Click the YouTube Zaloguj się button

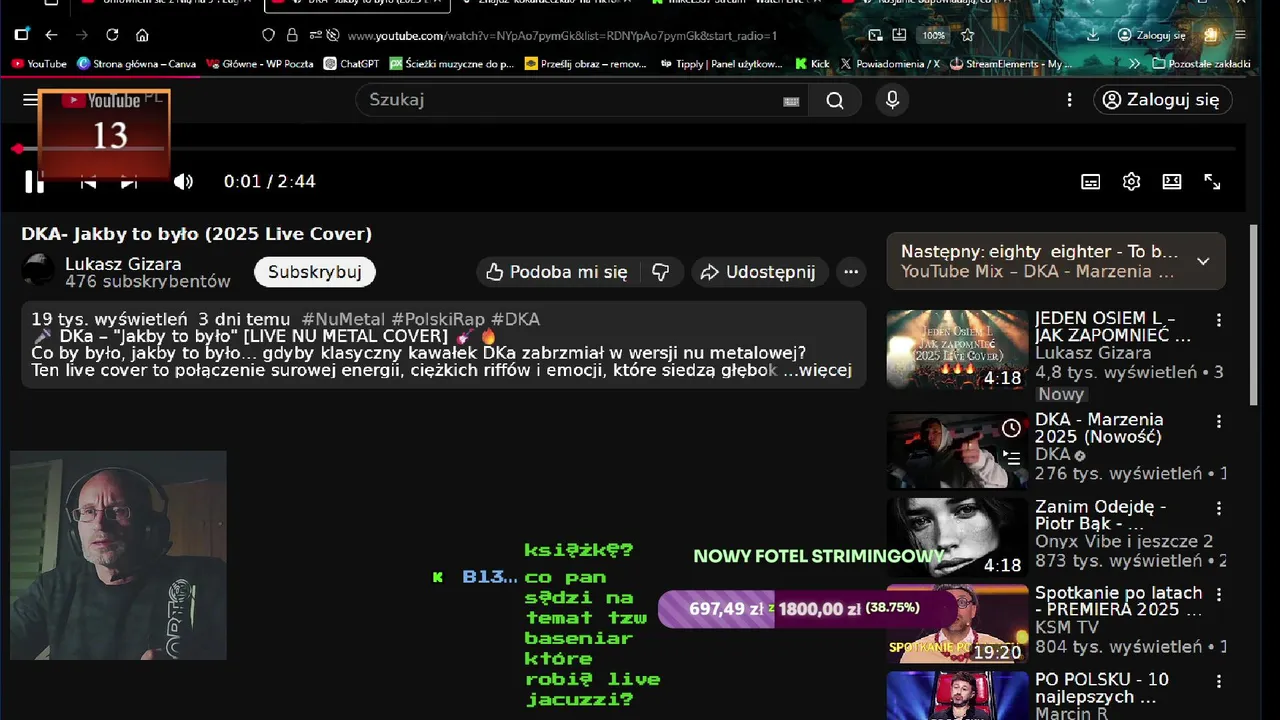pyautogui.click(x=1162, y=100)
